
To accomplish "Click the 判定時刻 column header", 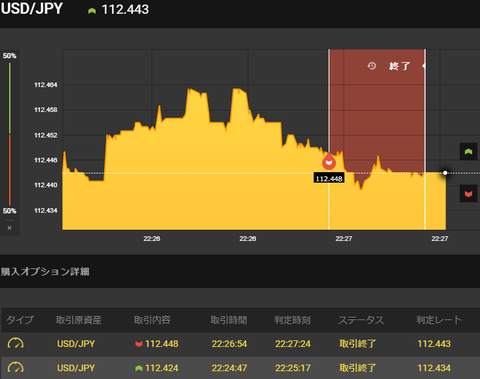I will (x=292, y=320).
